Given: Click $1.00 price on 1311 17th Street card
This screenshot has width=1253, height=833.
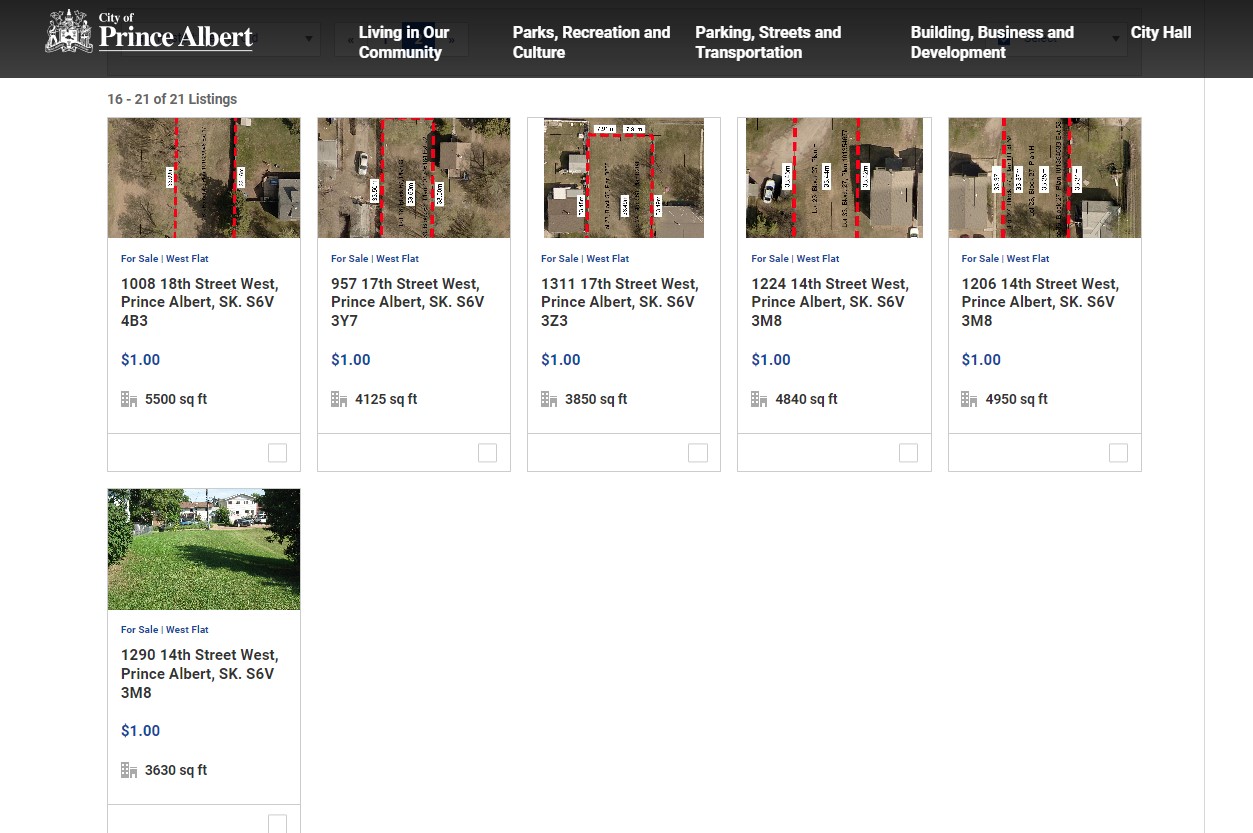Looking at the screenshot, I should [x=560, y=360].
